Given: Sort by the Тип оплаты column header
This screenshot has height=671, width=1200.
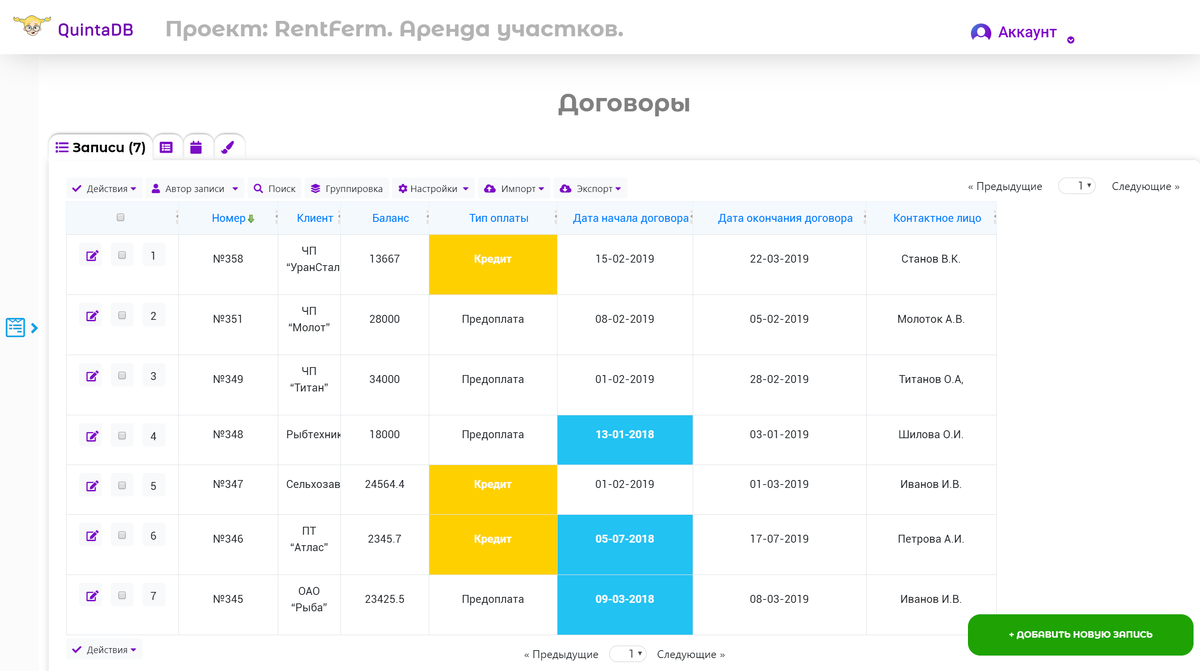Looking at the screenshot, I should (499, 218).
